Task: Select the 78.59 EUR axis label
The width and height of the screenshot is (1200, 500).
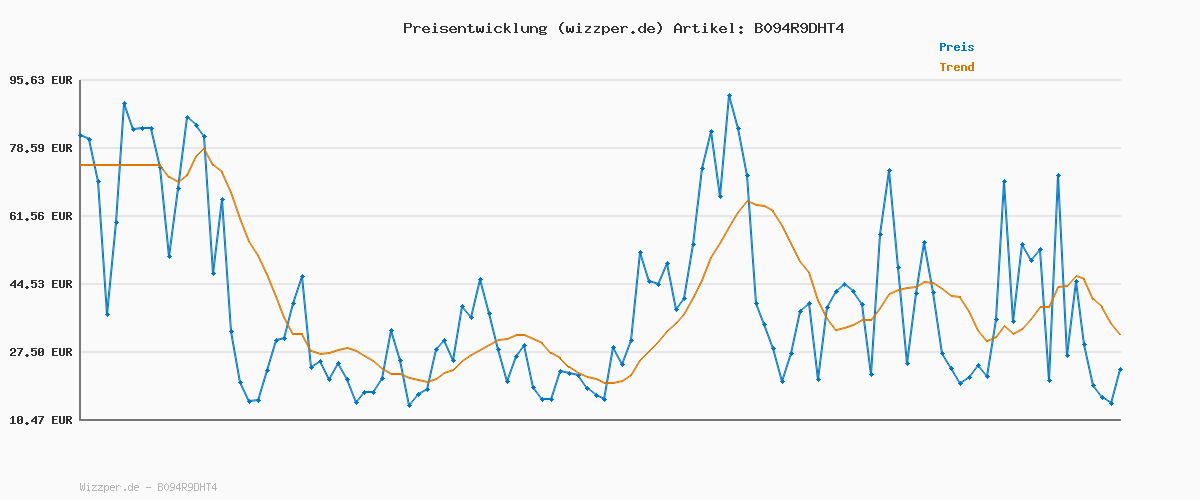Action: click(x=41, y=148)
